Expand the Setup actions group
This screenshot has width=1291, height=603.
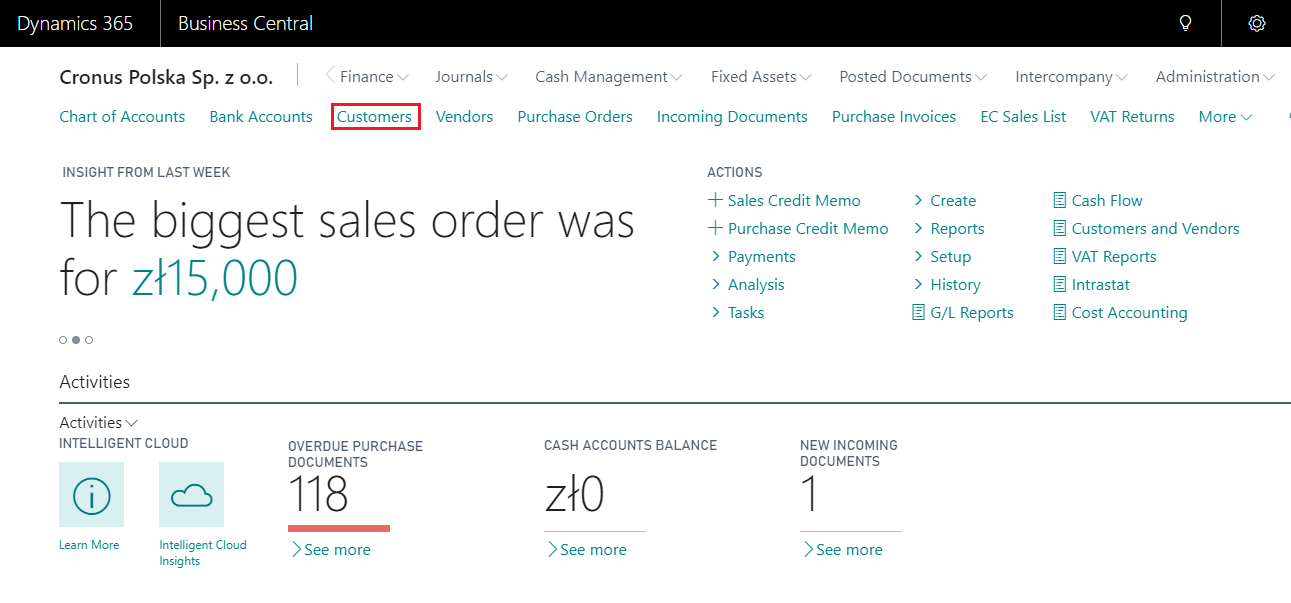coord(942,256)
